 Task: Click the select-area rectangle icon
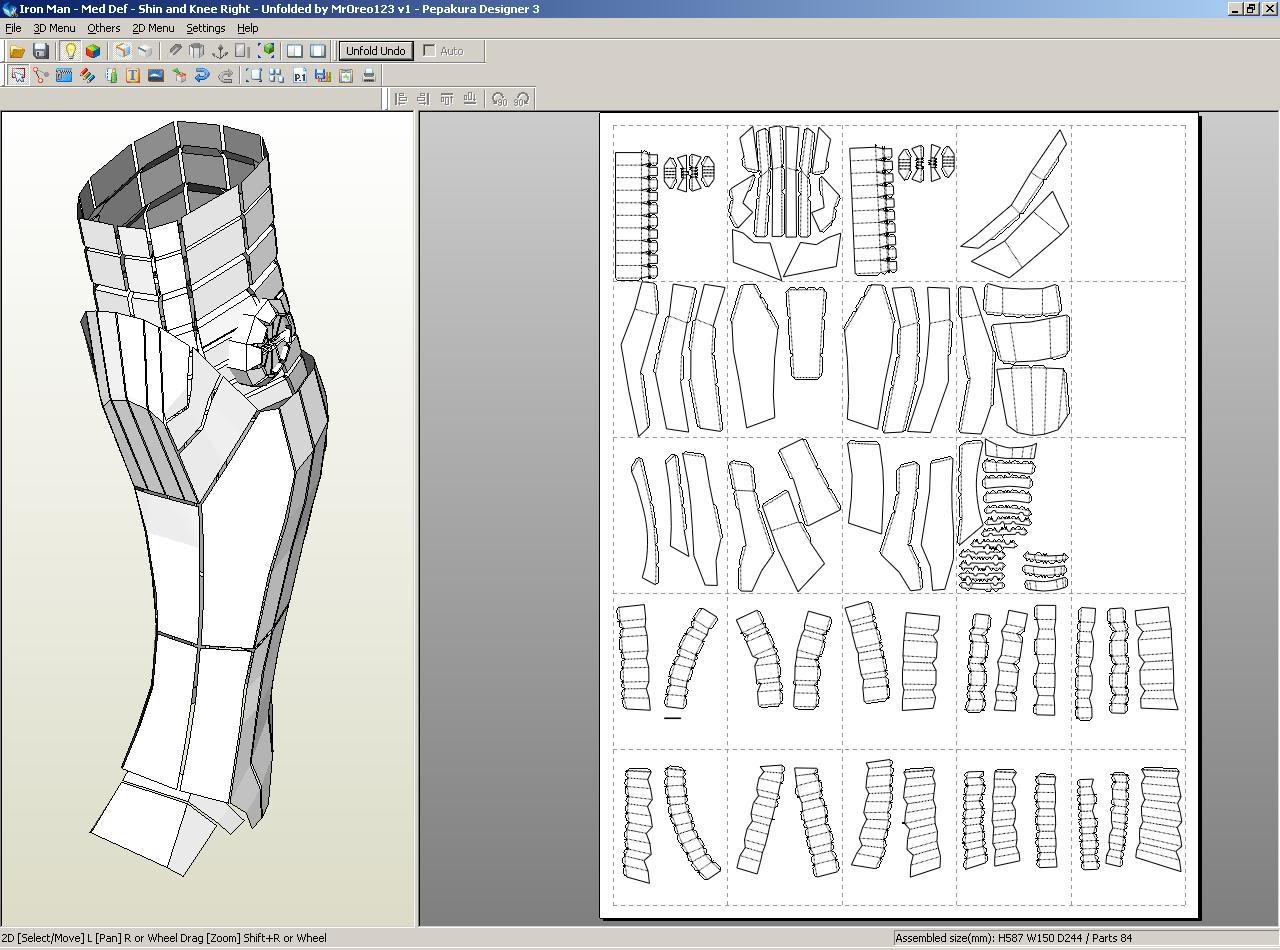pyautogui.click(x=254, y=75)
